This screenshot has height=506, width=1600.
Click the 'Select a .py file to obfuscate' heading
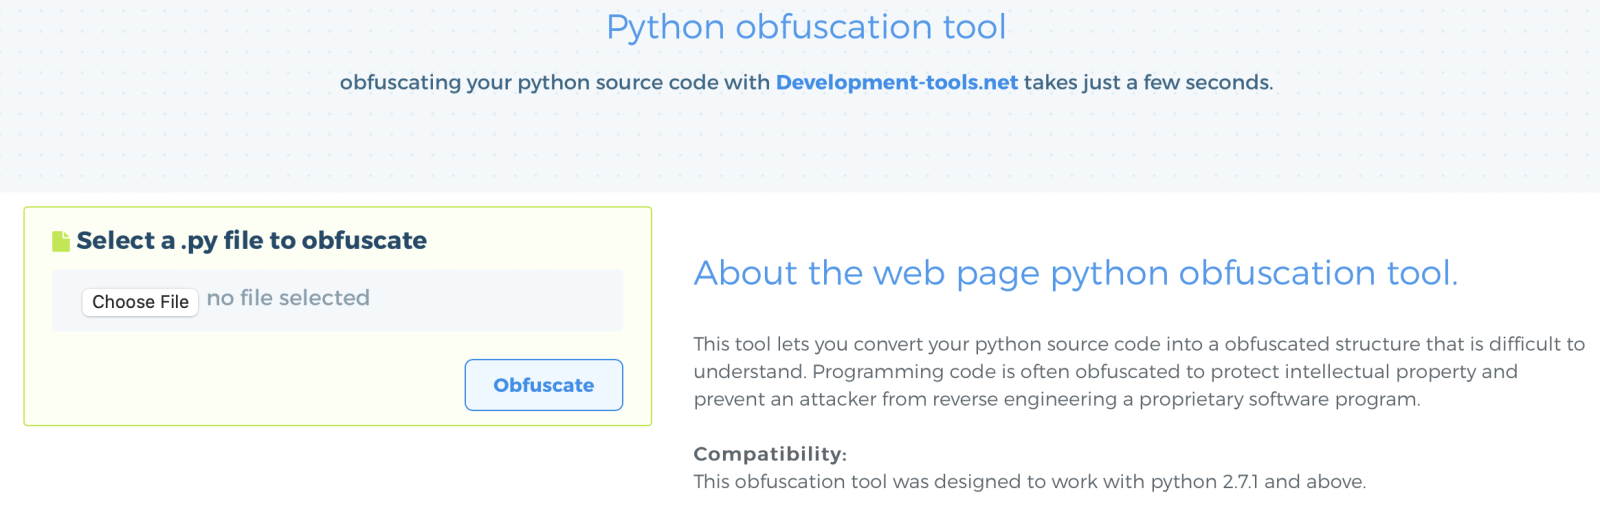(252, 241)
